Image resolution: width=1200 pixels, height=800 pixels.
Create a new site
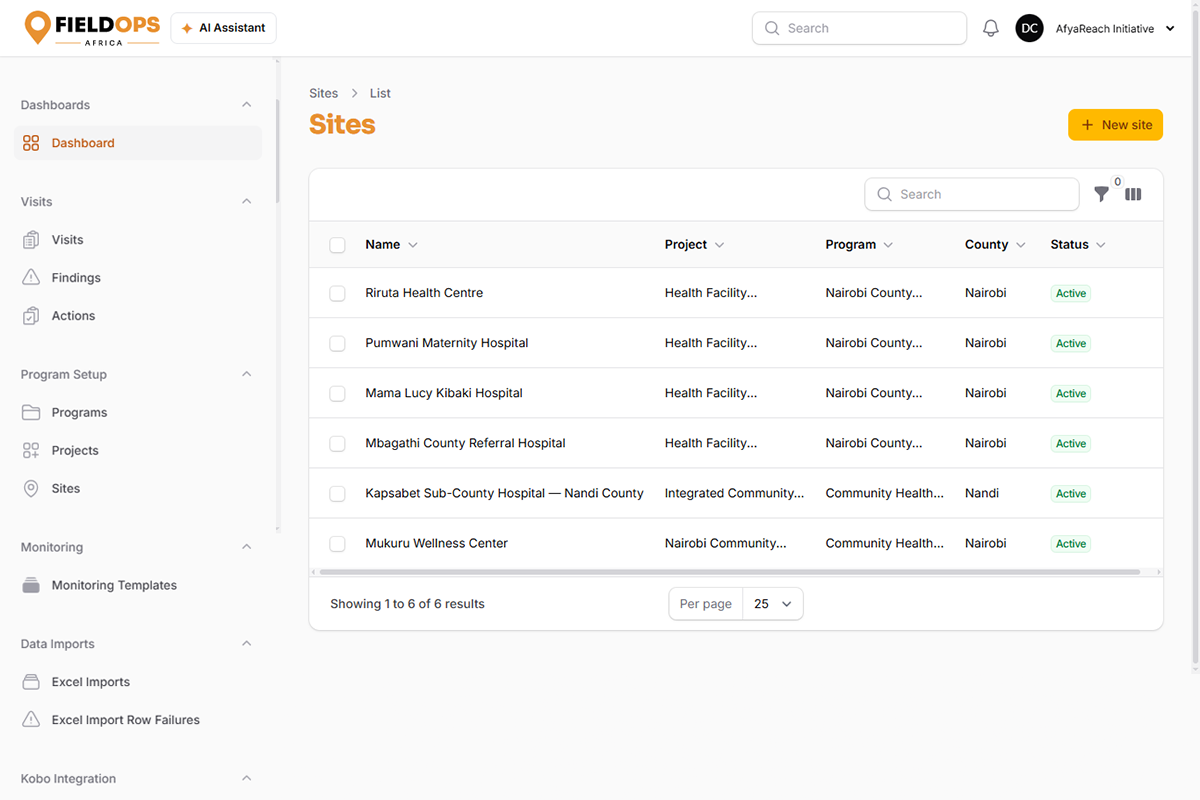[1115, 125]
